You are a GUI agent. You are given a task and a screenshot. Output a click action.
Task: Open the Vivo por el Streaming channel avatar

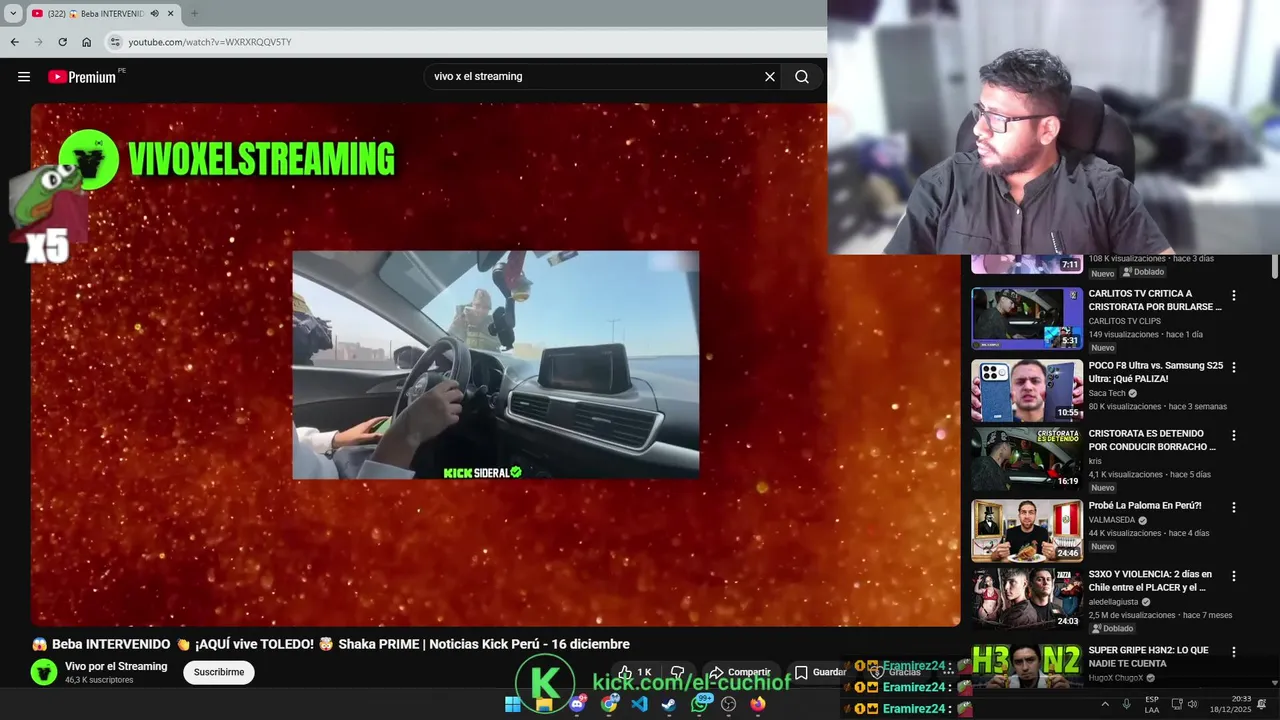(44, 672)
